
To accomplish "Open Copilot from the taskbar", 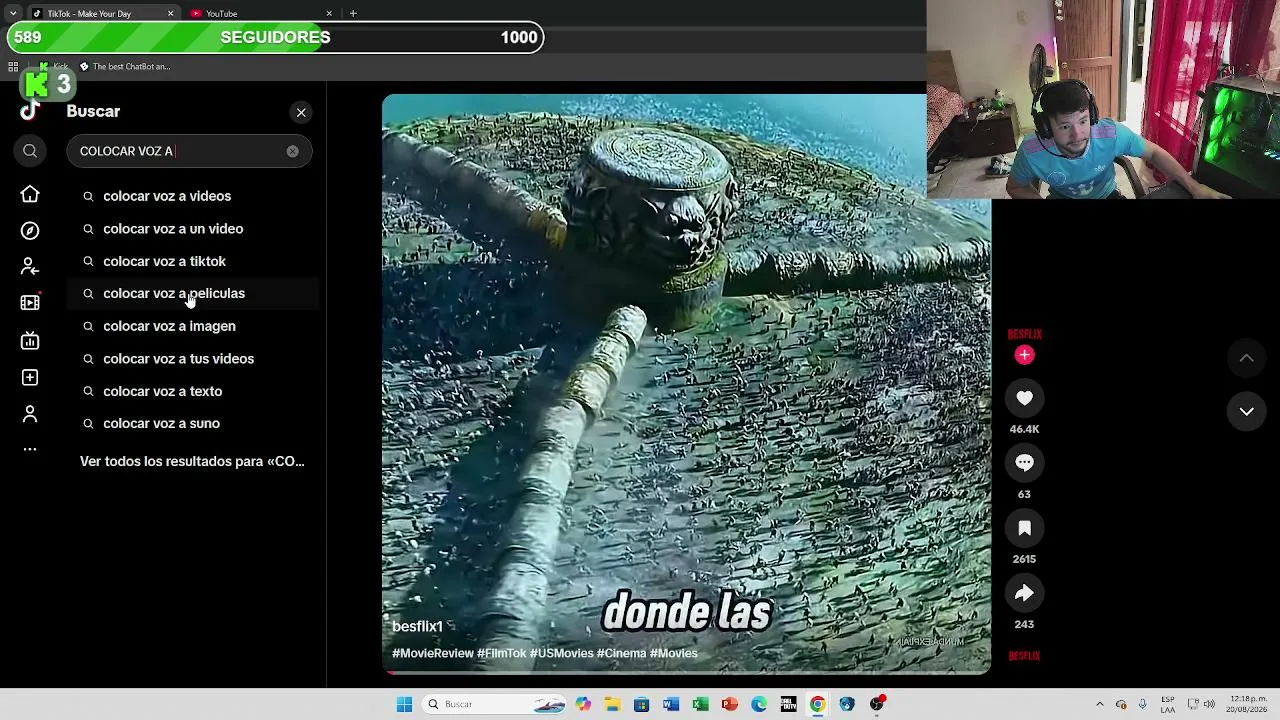I will 583,704.
